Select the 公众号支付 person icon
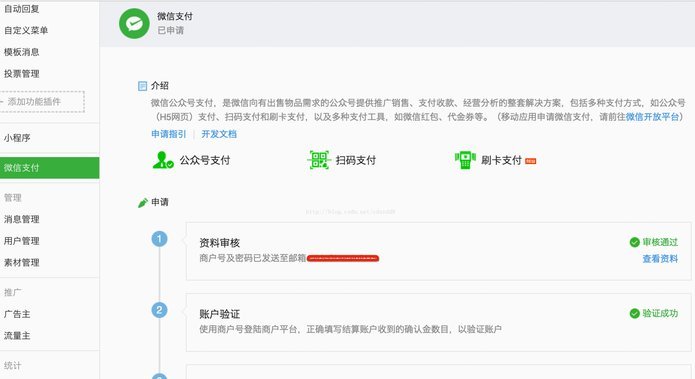695x379 pixels. [163, 160]
